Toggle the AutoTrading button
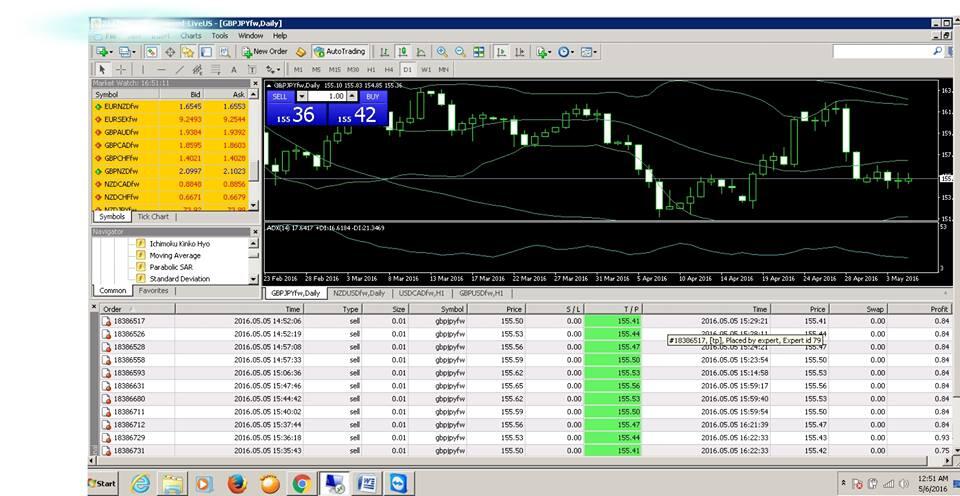 tap(340, 52)
